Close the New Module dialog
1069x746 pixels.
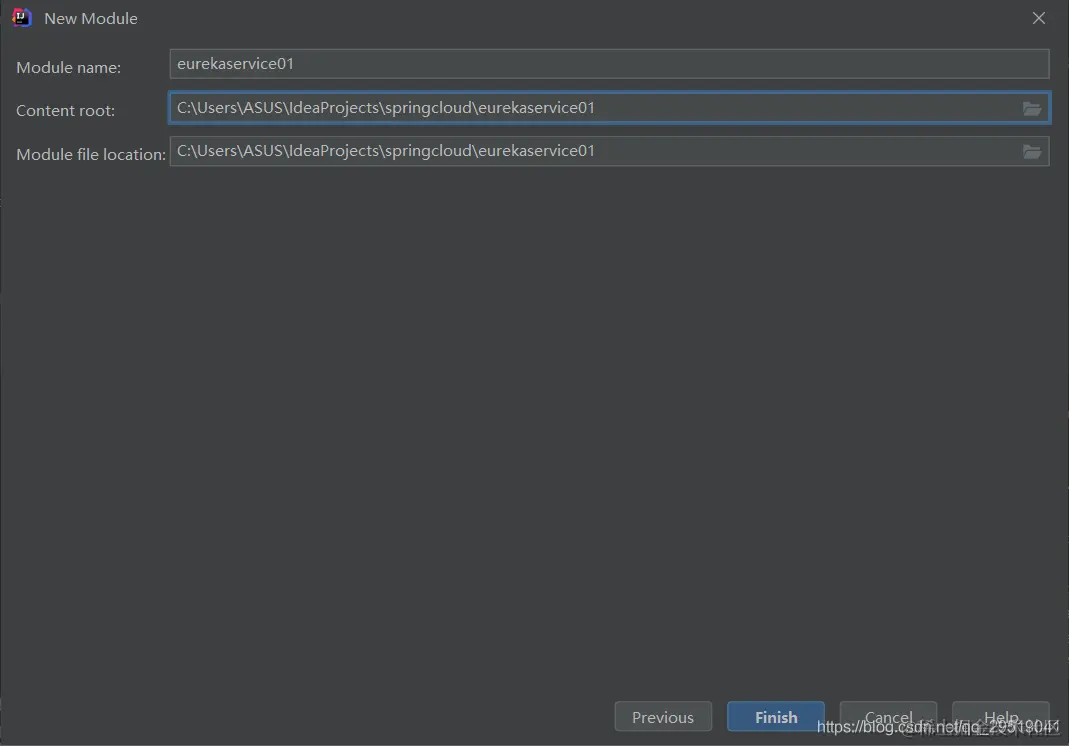[x=1038, y=18]
